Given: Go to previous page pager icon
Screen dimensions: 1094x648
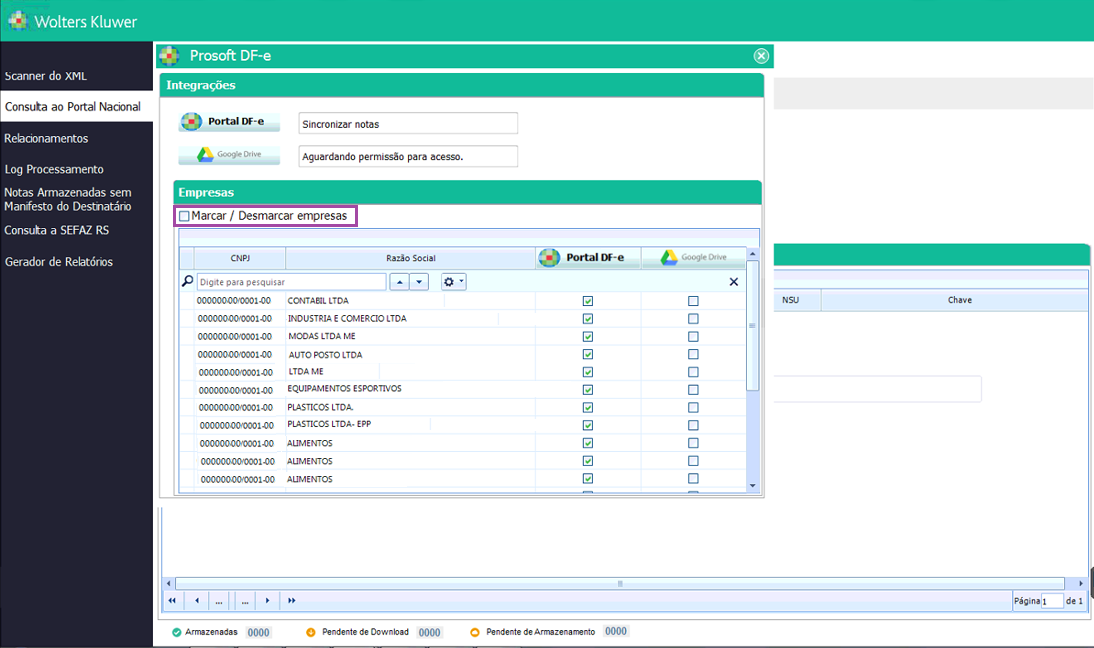Looking at the screenshot, I should click(x=197, y=601).
